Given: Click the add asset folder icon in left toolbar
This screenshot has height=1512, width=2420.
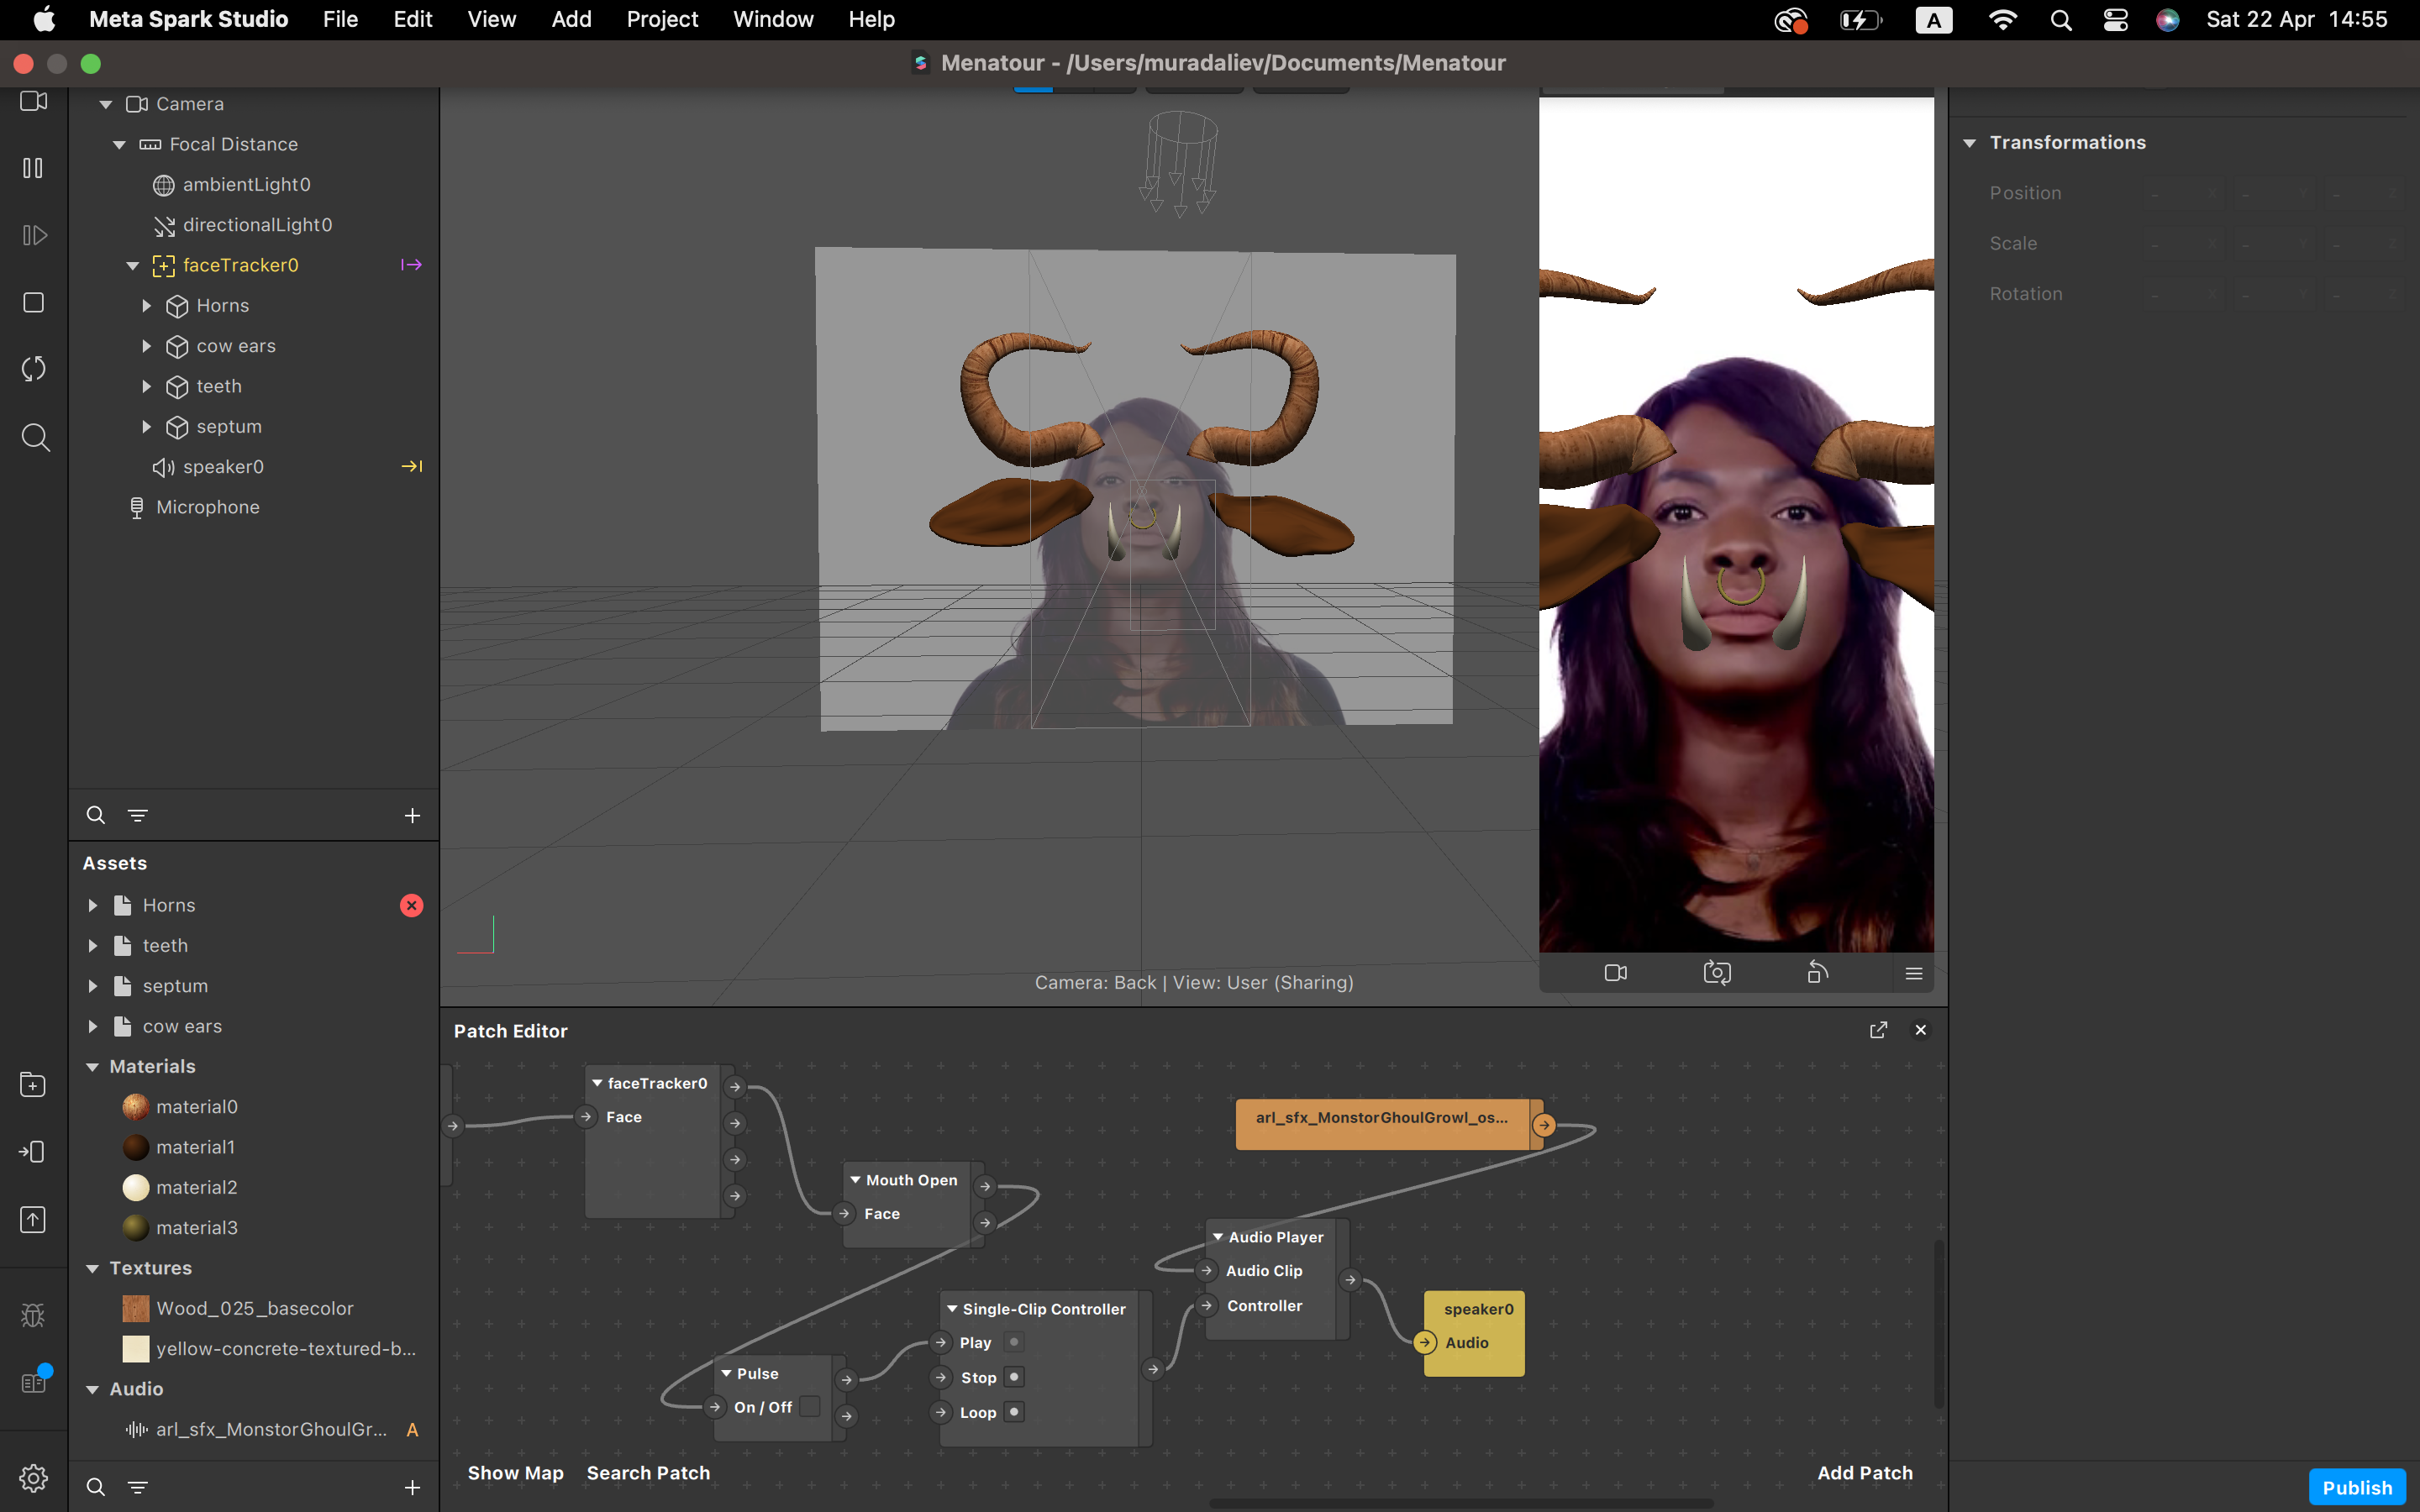Looking at the screenshot, I should 33,1085.
